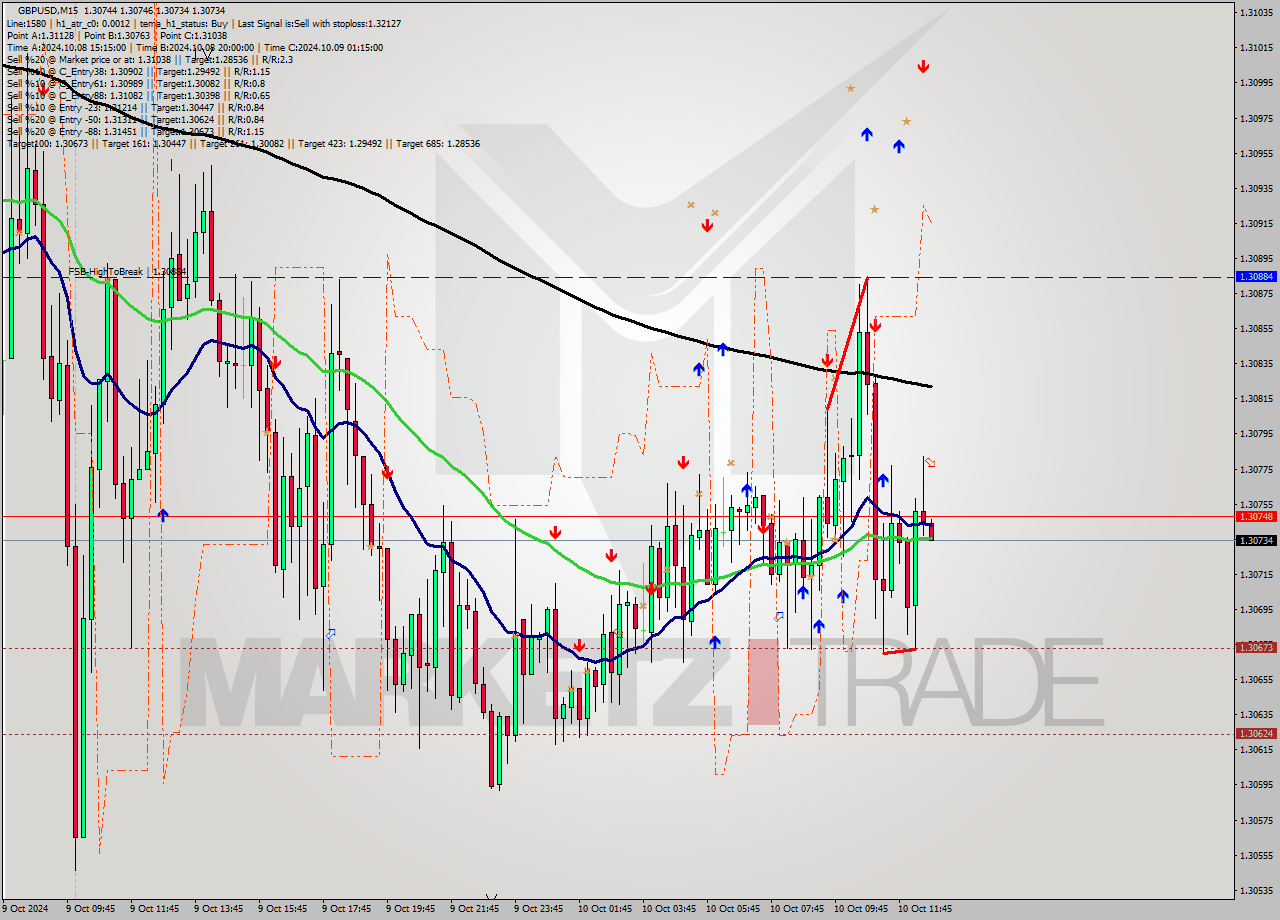
Task: Click the 1.30535 price axis label
Action: [1256, 890]
